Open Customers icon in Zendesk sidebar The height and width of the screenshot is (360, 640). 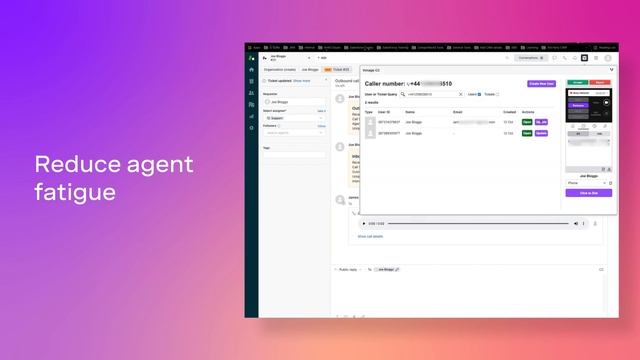(251, 93)
